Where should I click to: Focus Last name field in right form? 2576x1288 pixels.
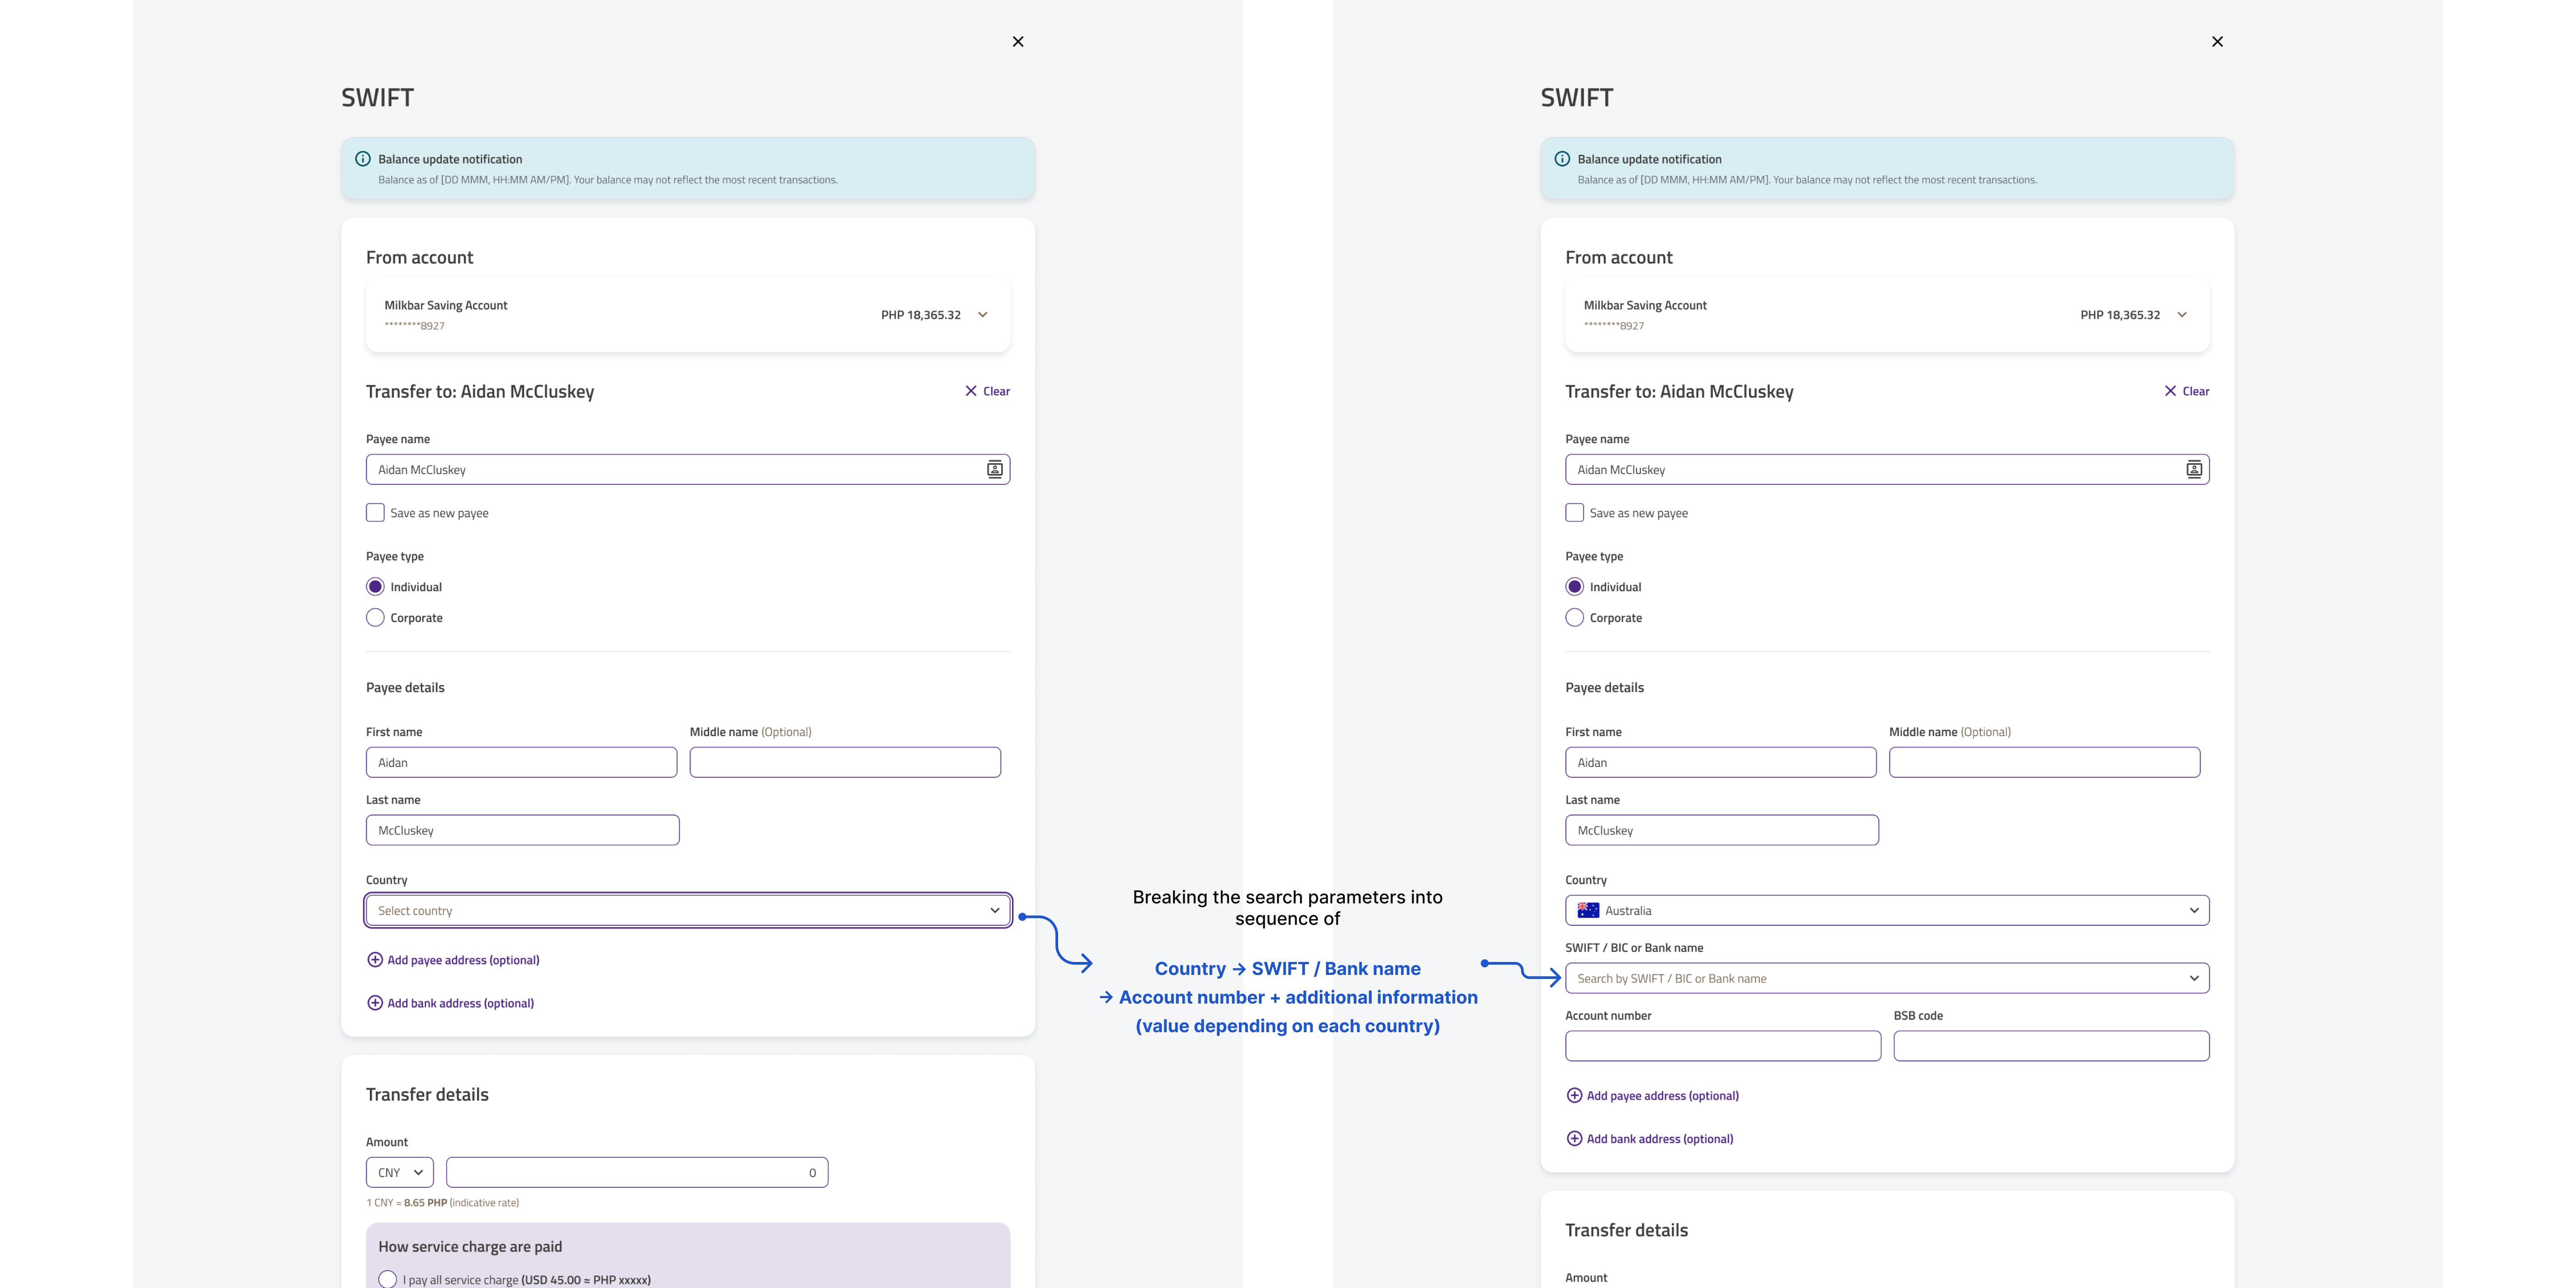click(x=1721, y=831)
